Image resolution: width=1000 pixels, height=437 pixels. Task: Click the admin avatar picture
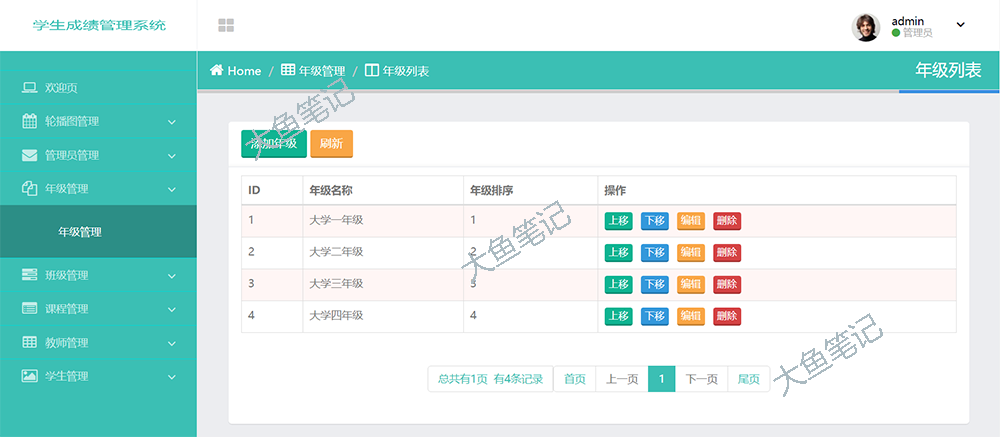click(x=866, y=27)
